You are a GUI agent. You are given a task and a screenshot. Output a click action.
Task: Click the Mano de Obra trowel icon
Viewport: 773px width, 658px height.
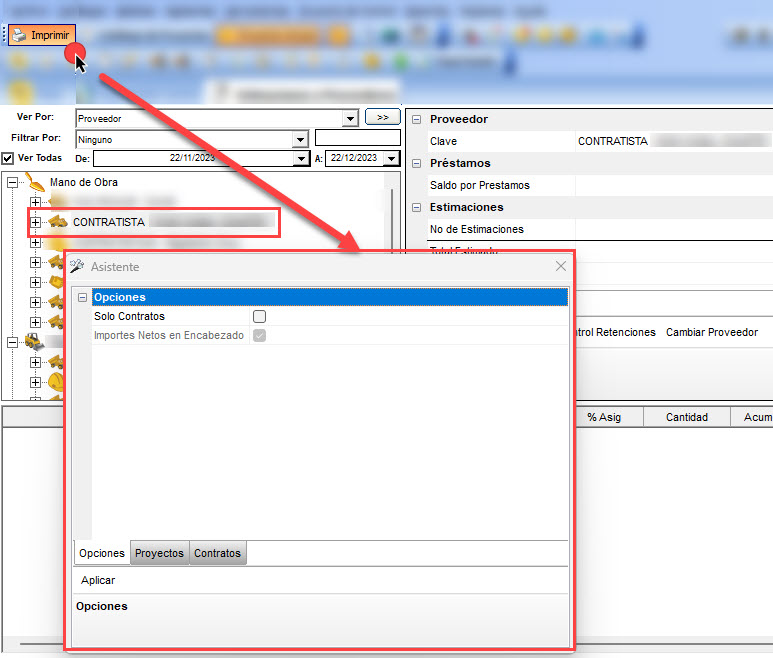coord(35,183)
